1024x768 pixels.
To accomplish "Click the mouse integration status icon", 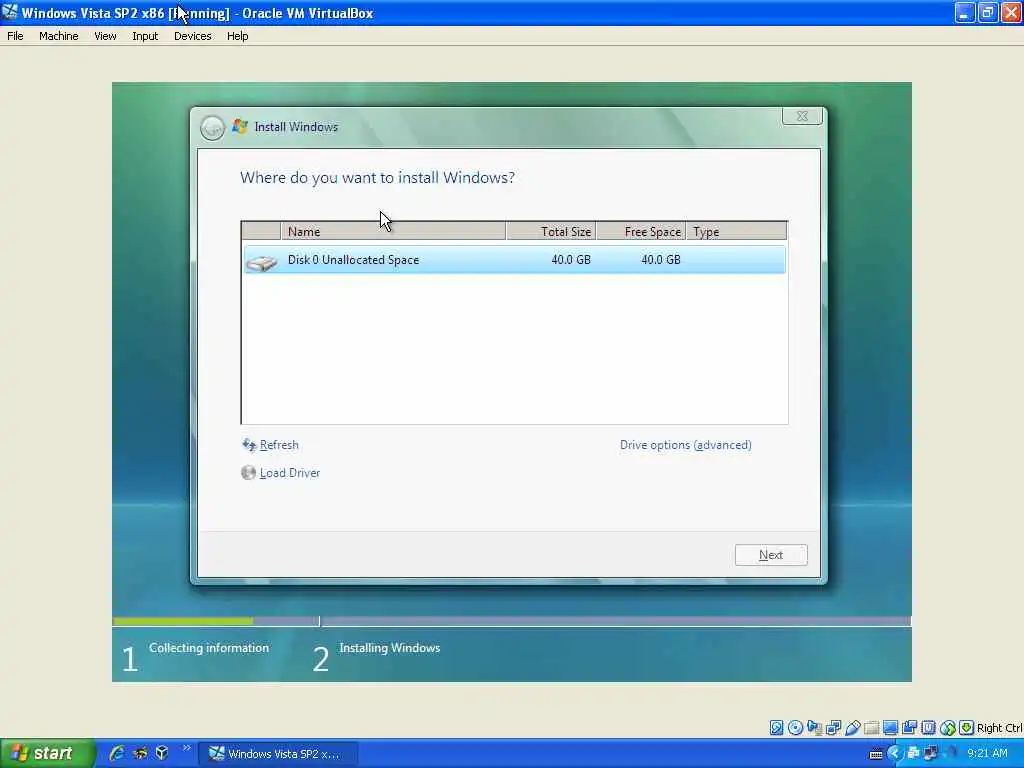I will click(948, 728).
